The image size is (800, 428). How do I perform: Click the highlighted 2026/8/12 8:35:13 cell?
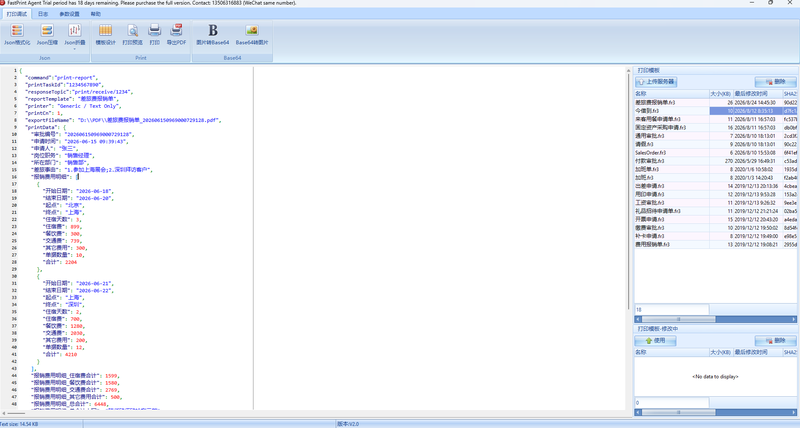758,111
